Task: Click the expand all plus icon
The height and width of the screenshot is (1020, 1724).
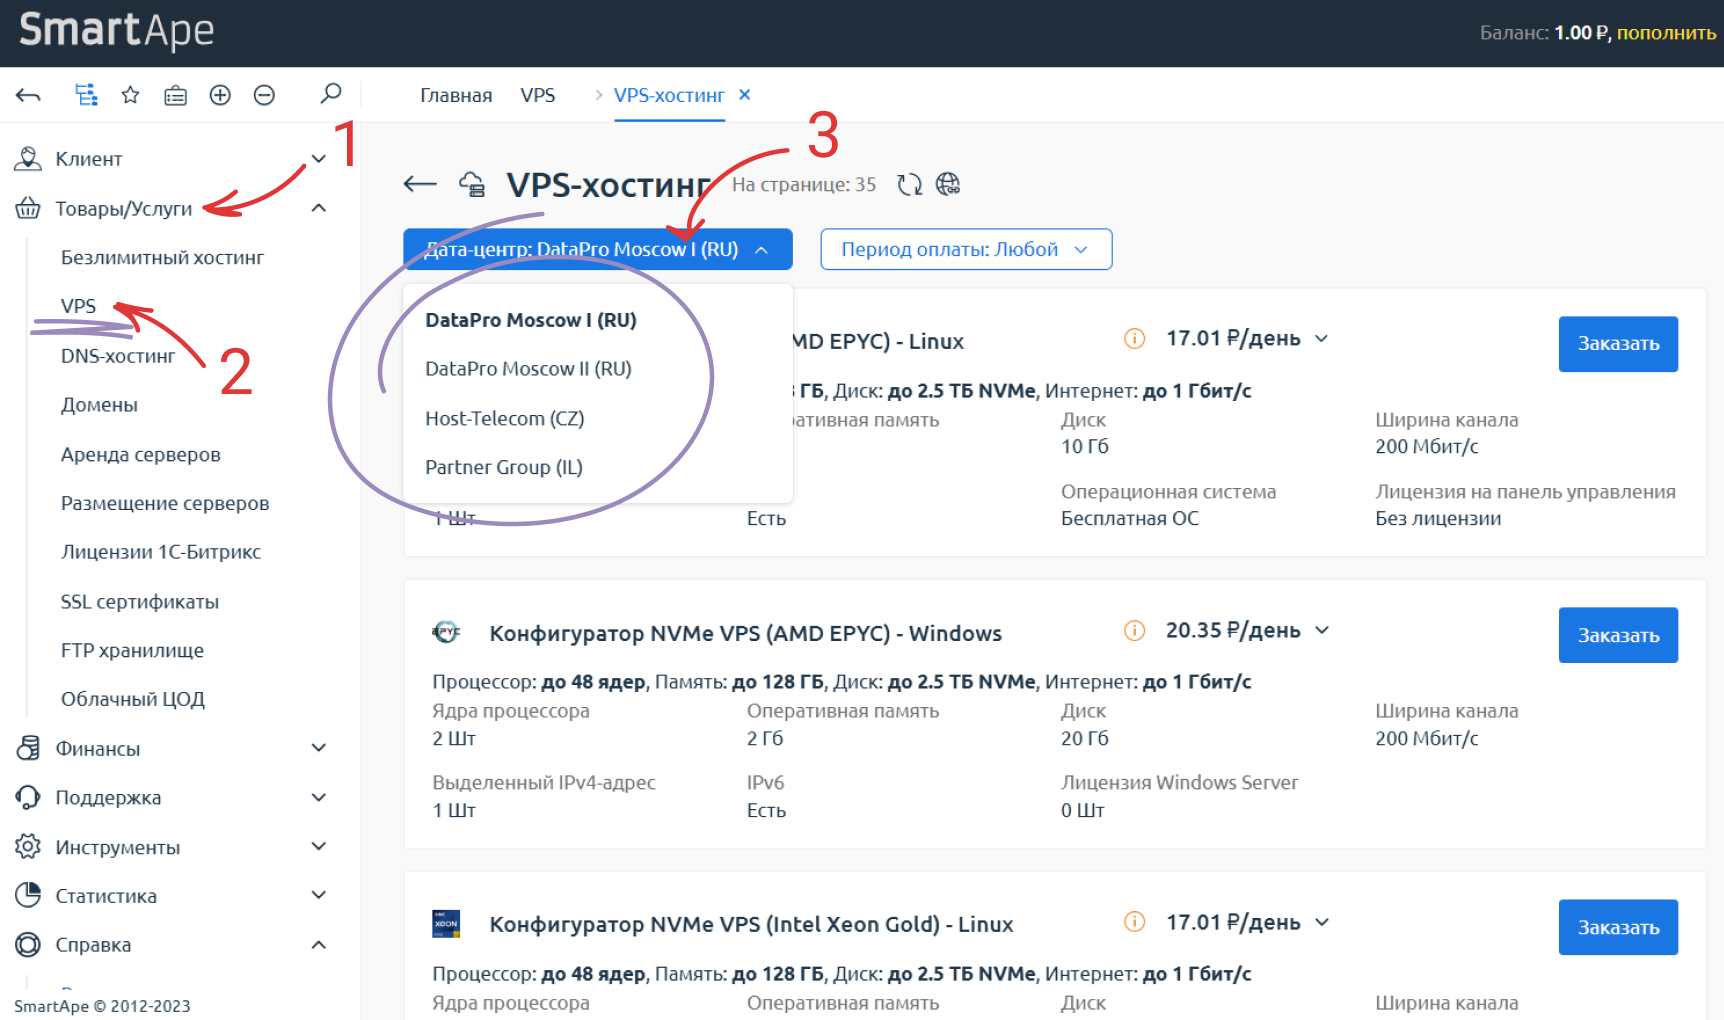Action: point(220,95)
